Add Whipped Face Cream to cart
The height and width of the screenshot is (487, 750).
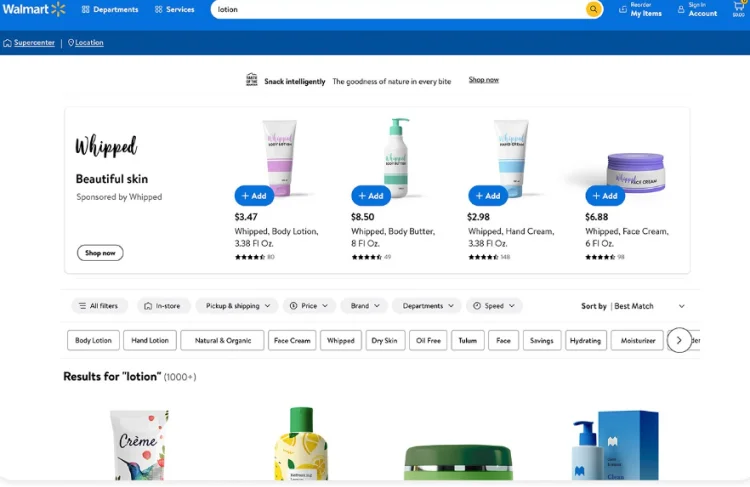pyautogui.click(x=605, y=196)
